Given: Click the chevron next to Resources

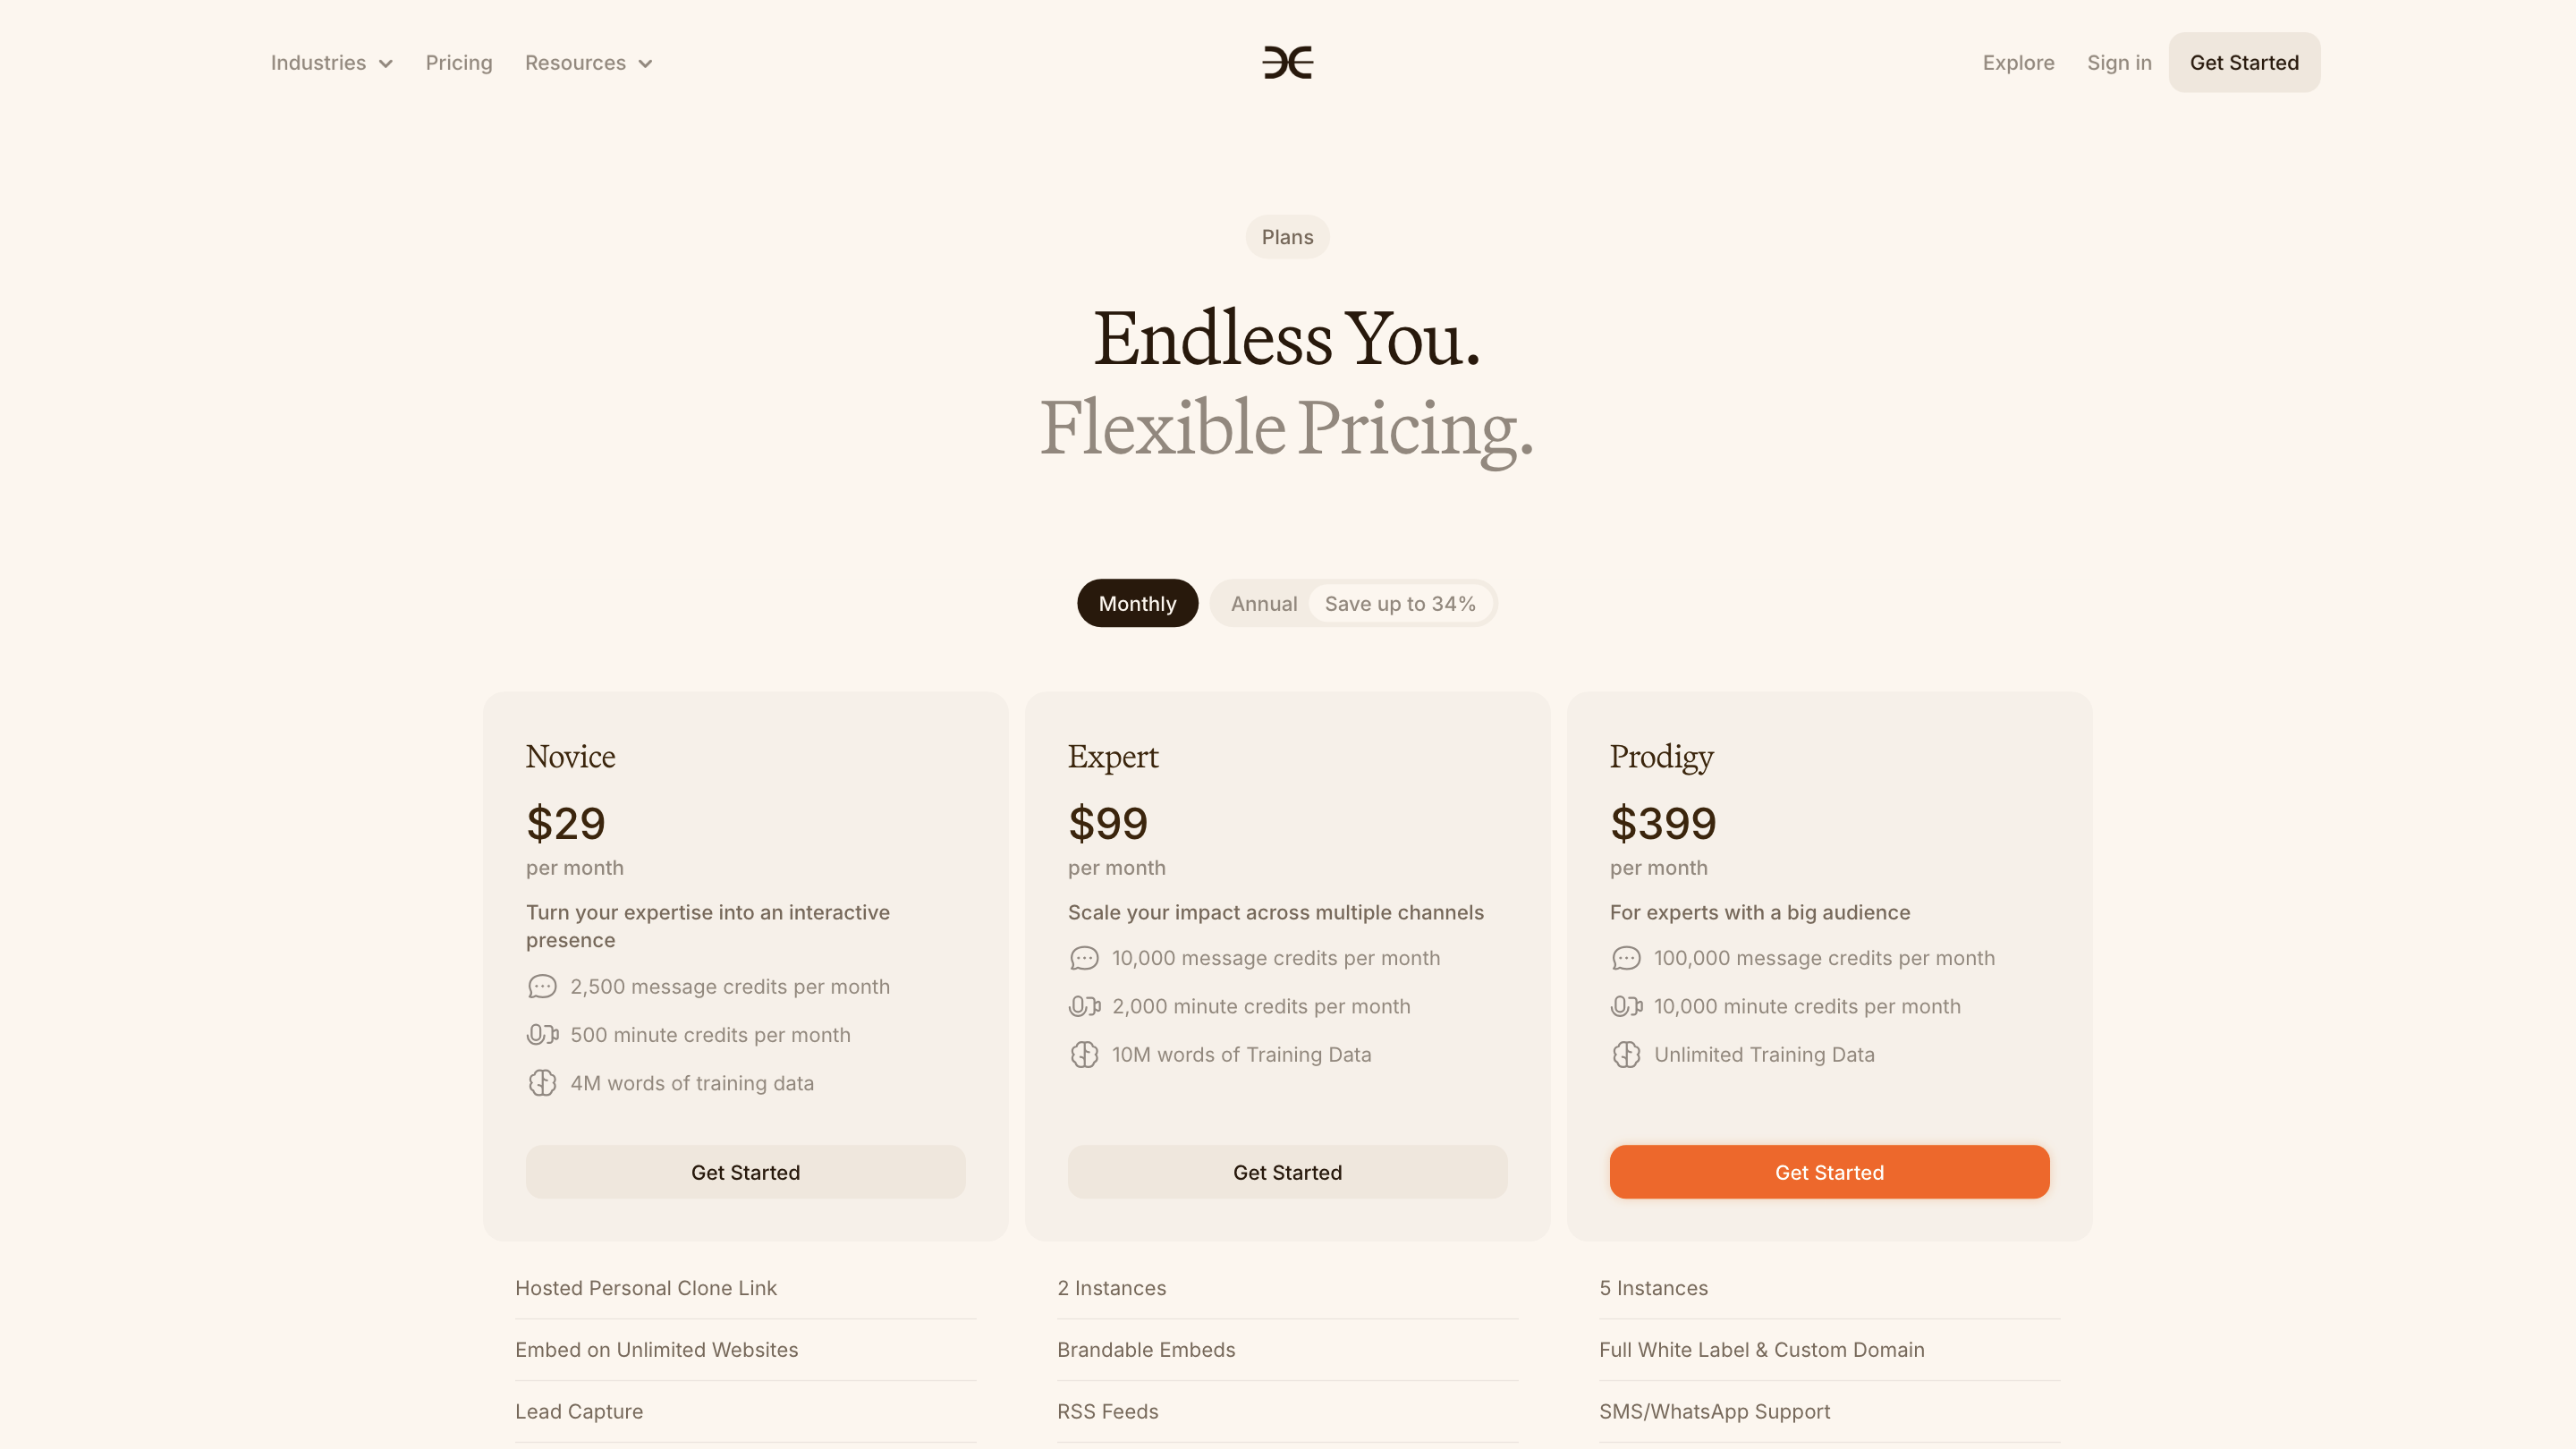Looking at the screenshot, I should pyautogui.click(x=646, y=64).
